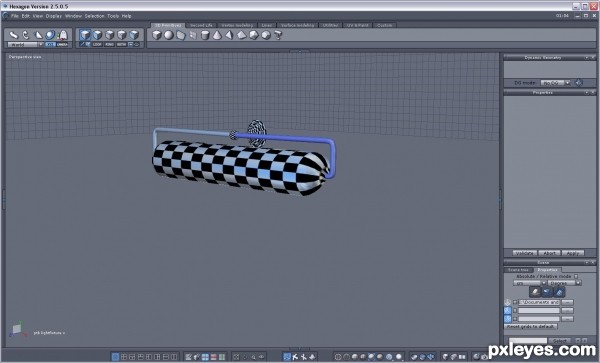Viewport: 600px width, 363px height.
Task: Click the Validate button
Action: click(x=525, y=253)
